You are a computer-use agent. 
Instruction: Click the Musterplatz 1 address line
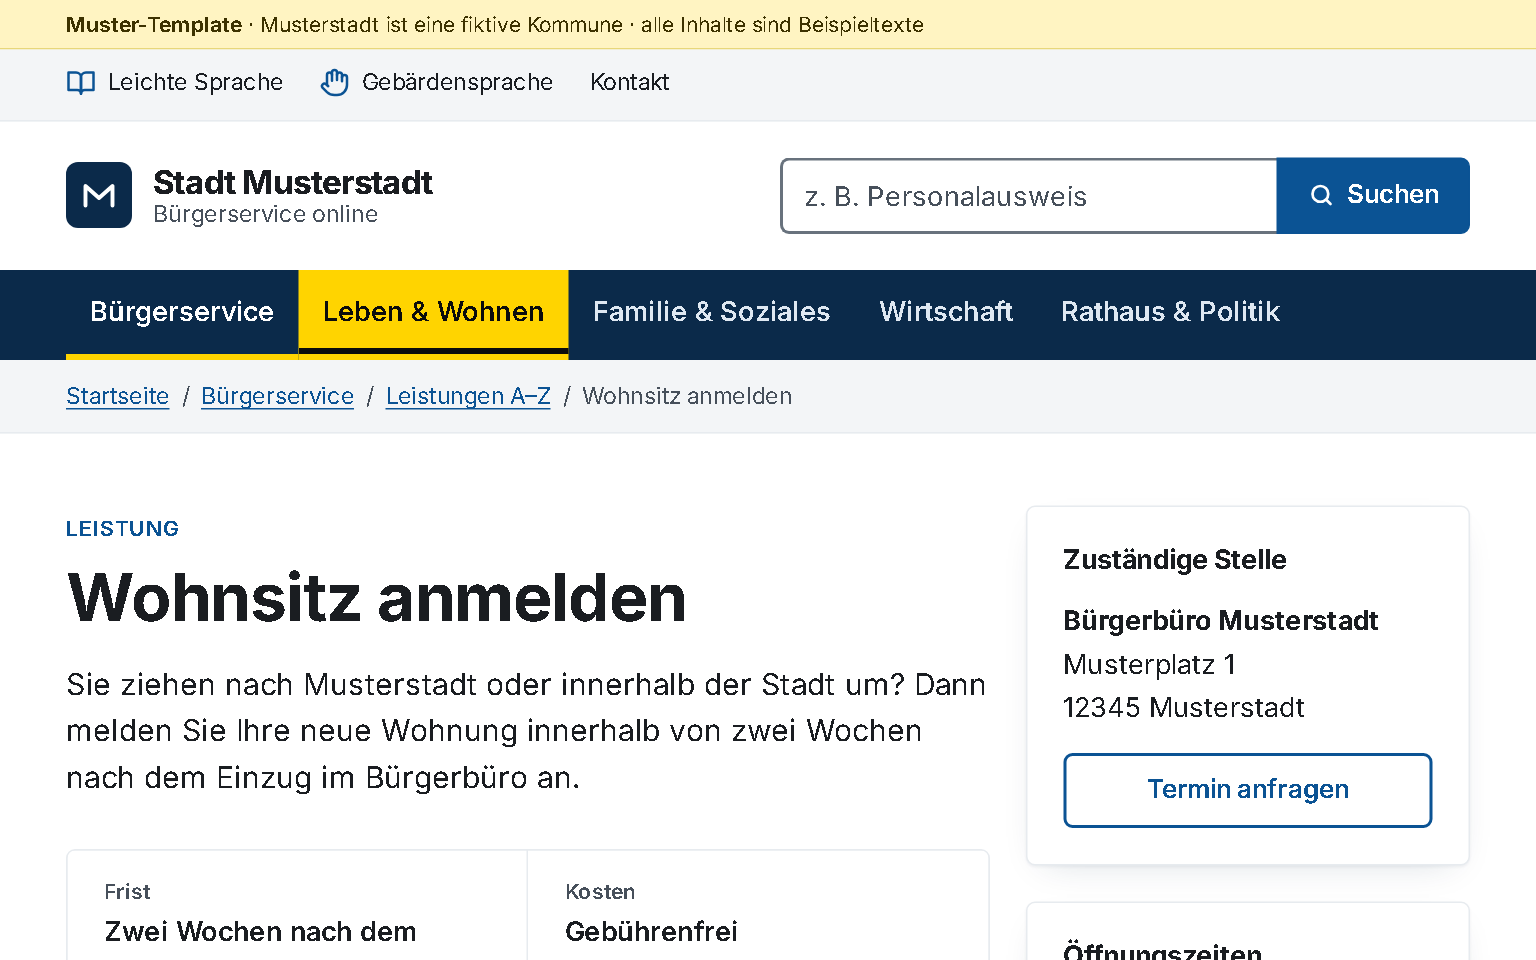coord(1150,664)
